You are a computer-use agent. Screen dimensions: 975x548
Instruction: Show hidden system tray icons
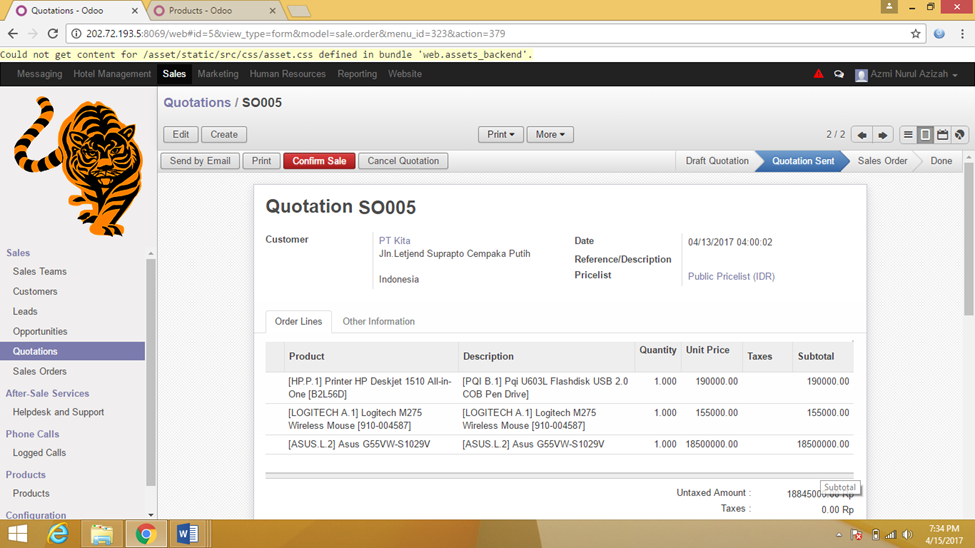coord(838,535)
